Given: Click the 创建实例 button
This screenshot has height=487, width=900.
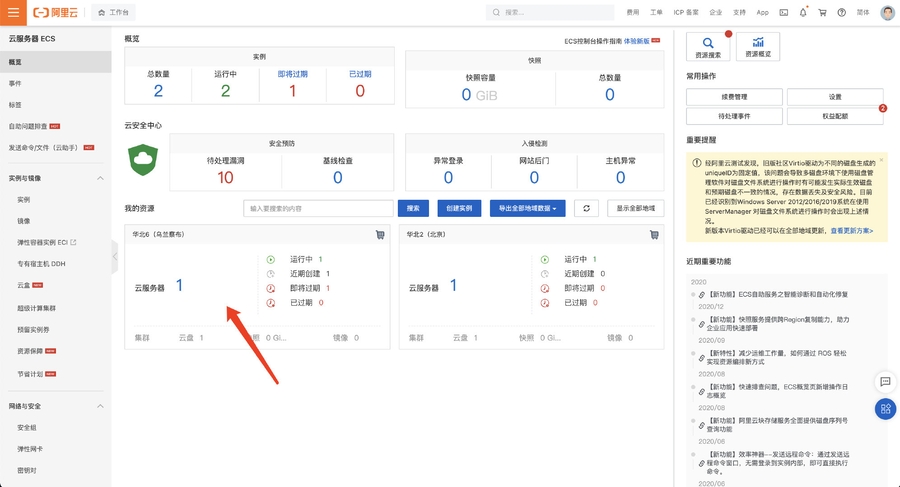Looking at the screenshot, I should (459, 208).
